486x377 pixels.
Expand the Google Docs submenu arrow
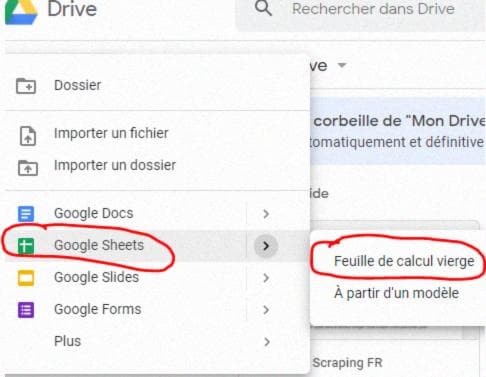coord(266,214)
